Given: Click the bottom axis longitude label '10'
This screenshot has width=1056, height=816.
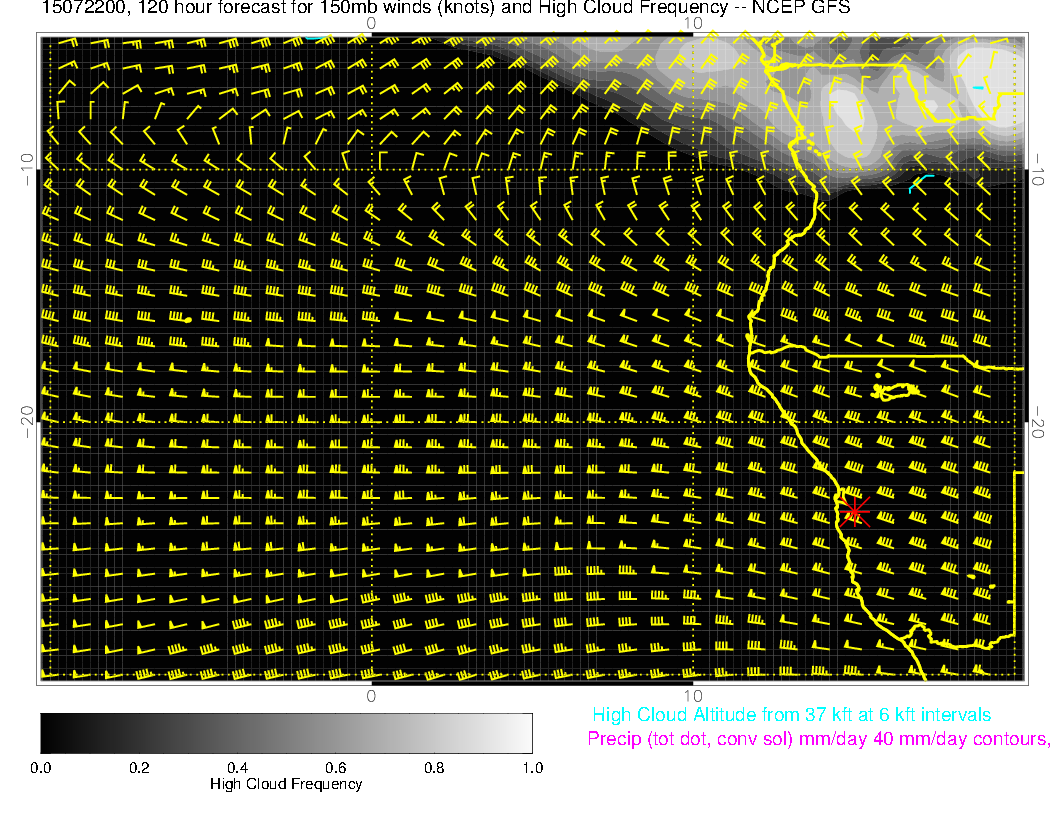Looking at the screenshot, I should (693, 696).
